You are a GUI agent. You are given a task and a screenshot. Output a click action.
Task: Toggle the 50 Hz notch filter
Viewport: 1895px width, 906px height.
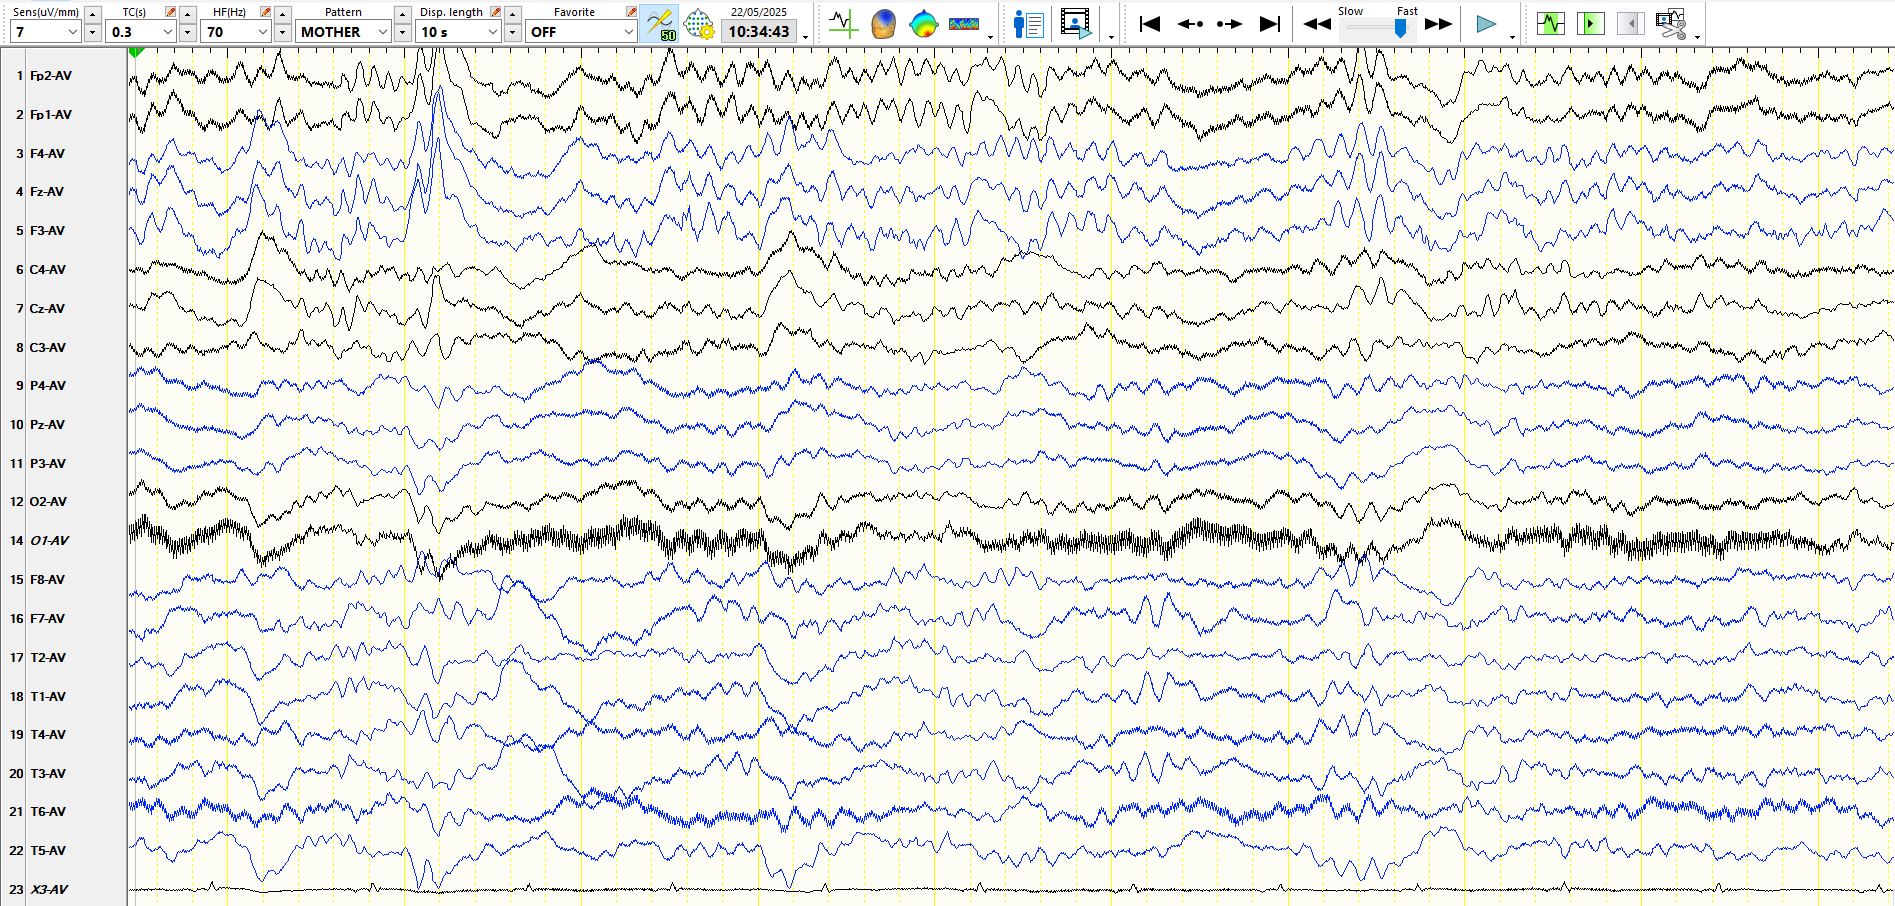pyautogui.click(x=660, y=24)
